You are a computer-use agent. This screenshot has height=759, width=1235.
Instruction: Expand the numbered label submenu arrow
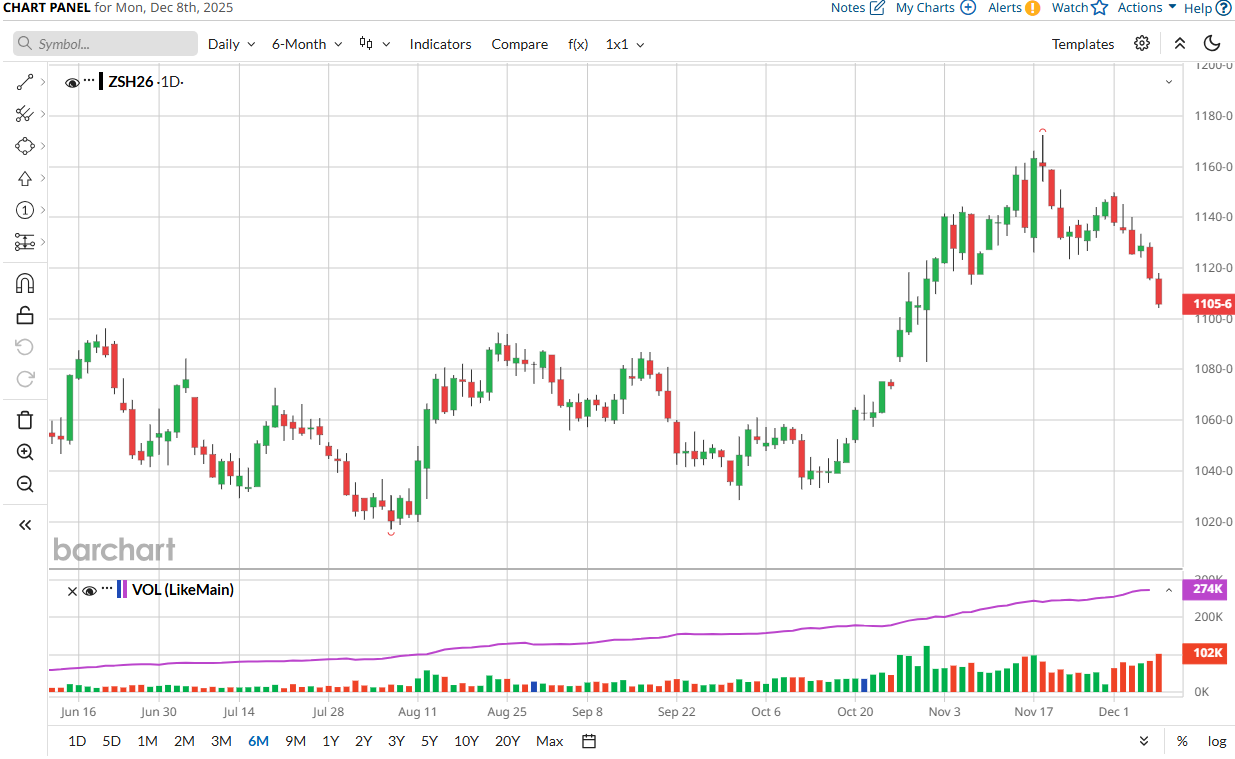coord(43,210)
